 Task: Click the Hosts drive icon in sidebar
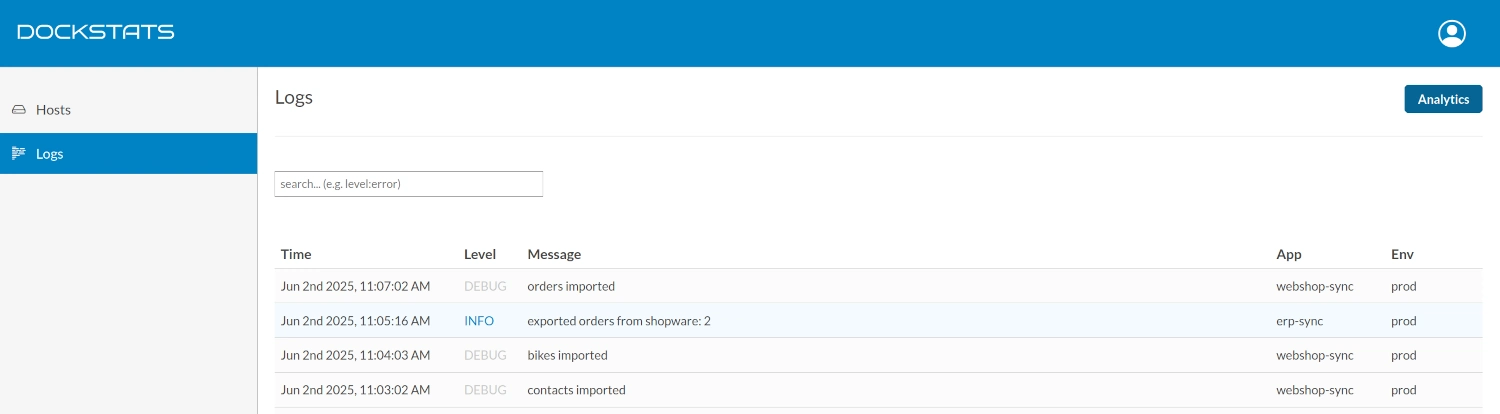(x=18, y=110)
